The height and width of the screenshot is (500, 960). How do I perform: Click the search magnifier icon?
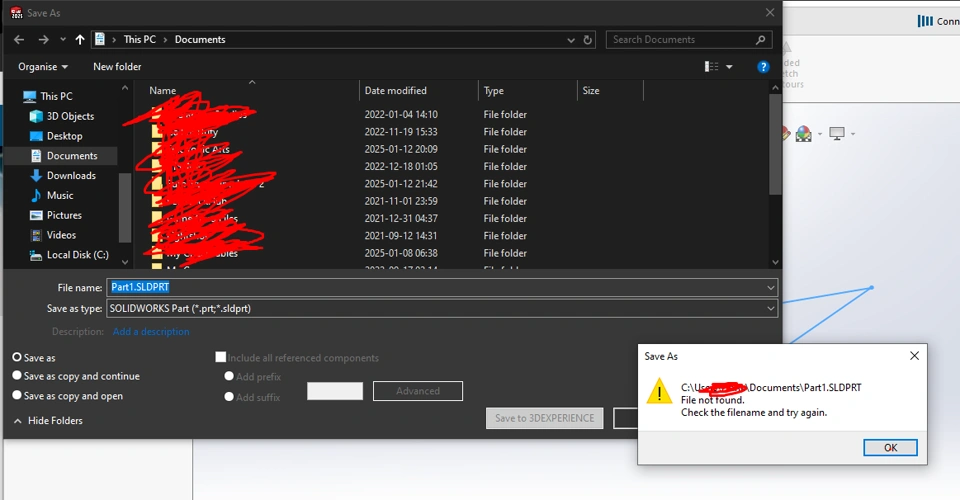click(760, 40)
